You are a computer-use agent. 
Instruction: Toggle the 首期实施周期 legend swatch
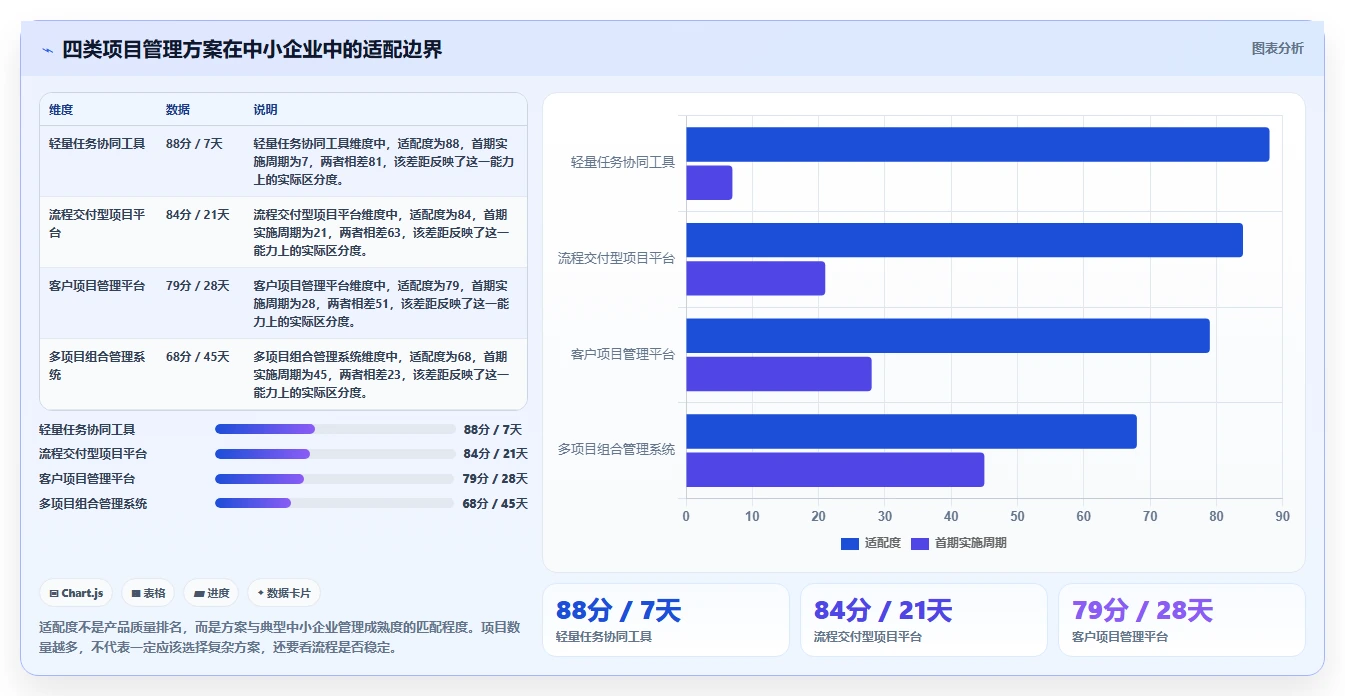pyautogui.click(x=920, y=543)
